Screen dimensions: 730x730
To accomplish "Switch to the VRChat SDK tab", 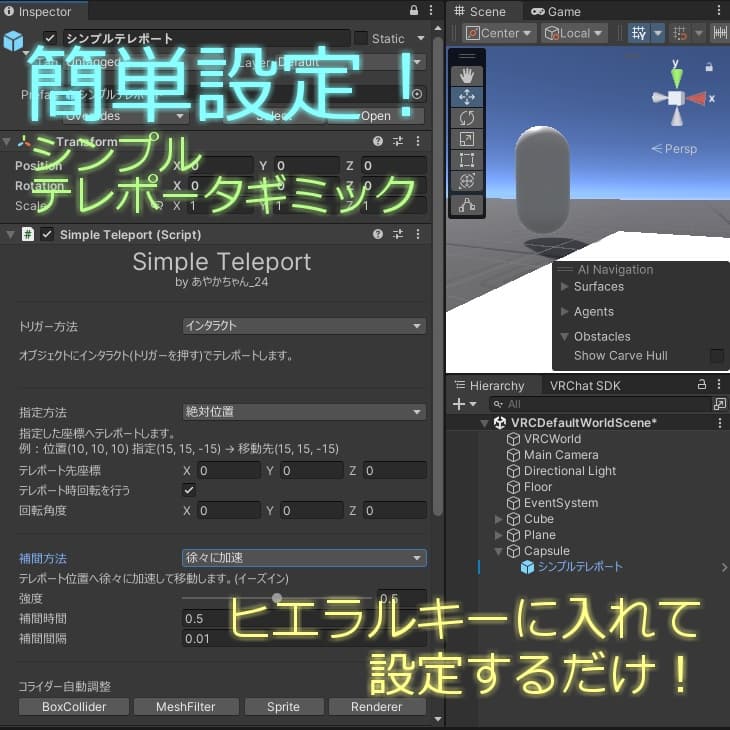I will [585, 385].
